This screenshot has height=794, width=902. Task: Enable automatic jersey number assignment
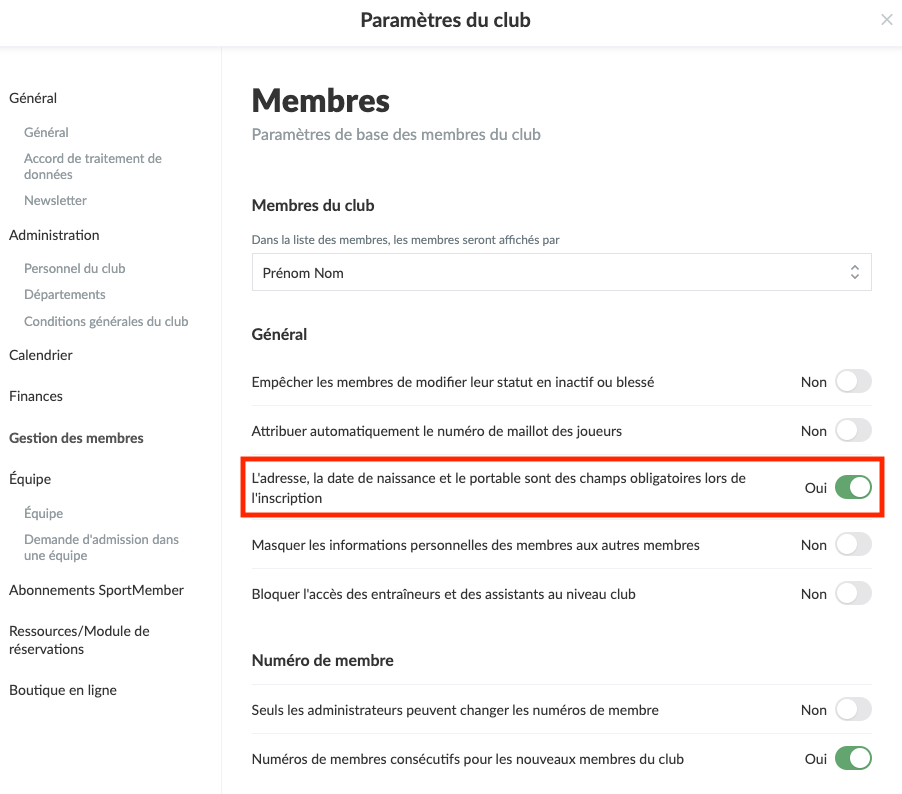(853, 431)
